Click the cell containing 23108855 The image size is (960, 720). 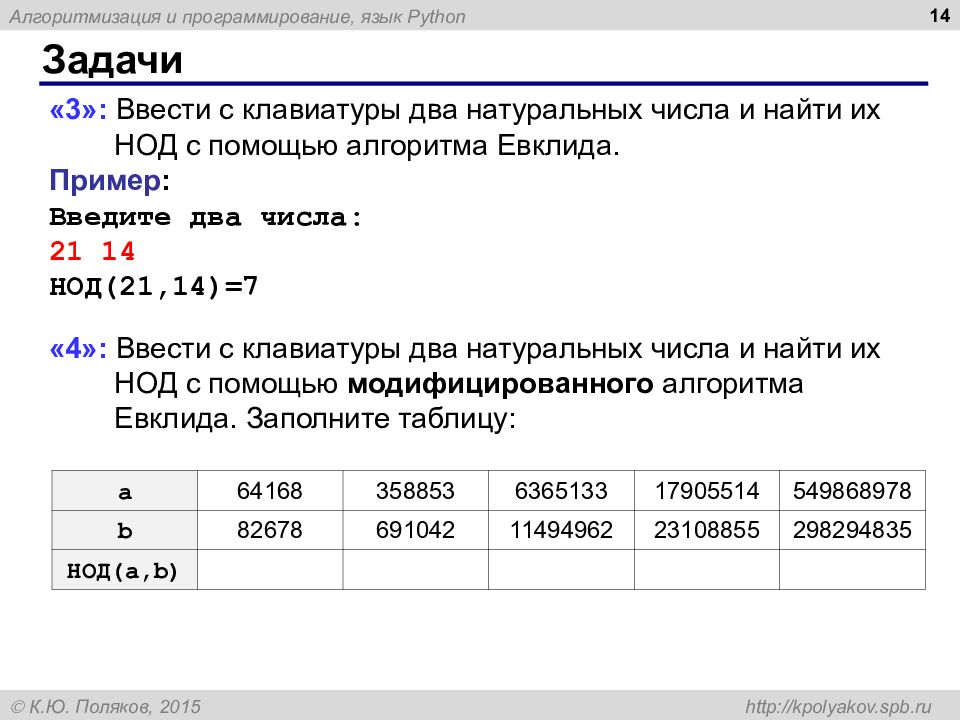[x=707, y=530]
